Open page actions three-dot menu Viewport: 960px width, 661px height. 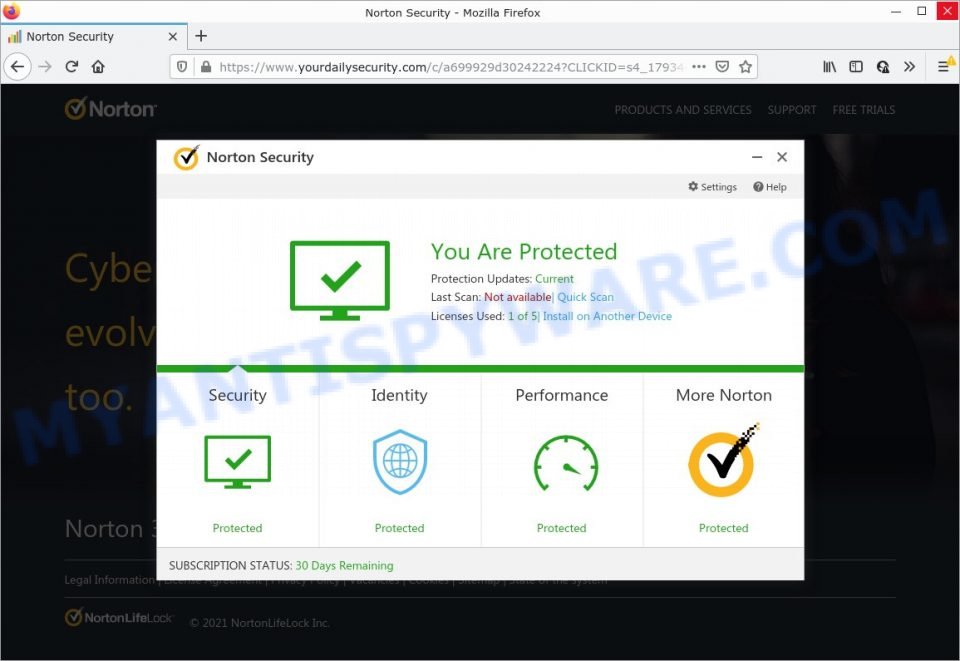tap(699, 67)
